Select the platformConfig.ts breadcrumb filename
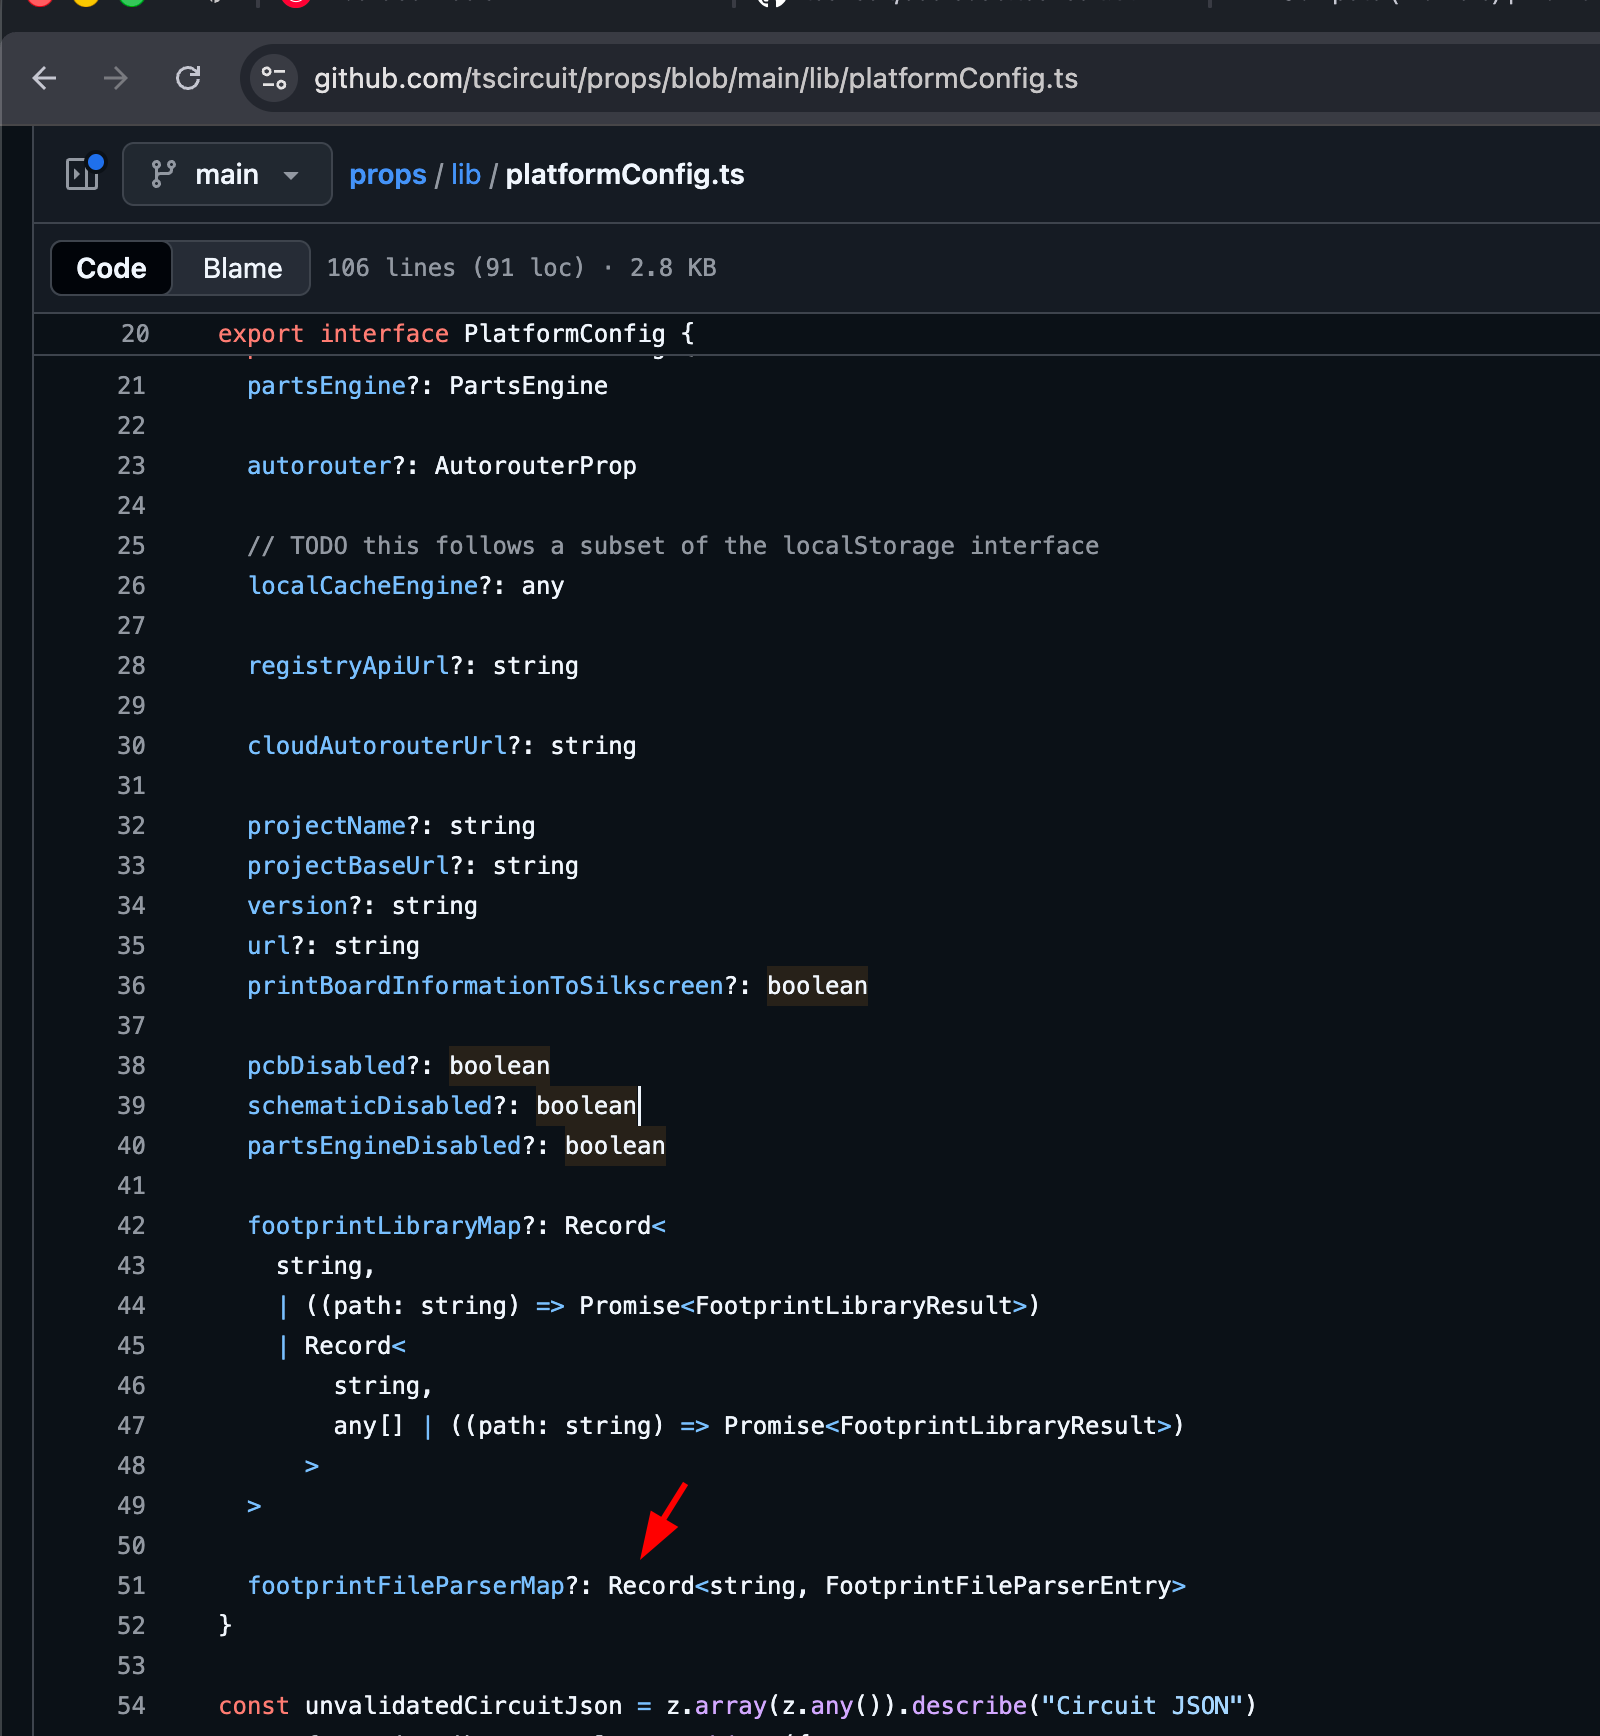1600x1736 pixels. click(x=624, y=174)
